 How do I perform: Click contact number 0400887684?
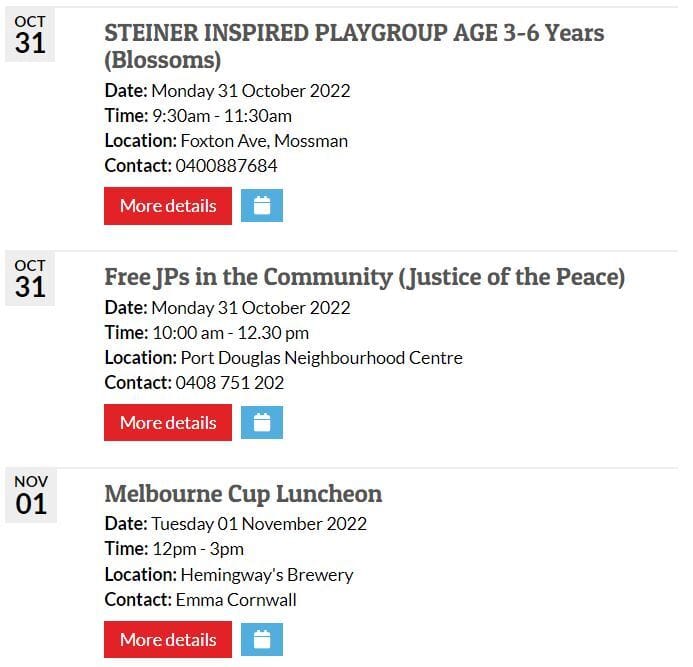tap(226, 166)
